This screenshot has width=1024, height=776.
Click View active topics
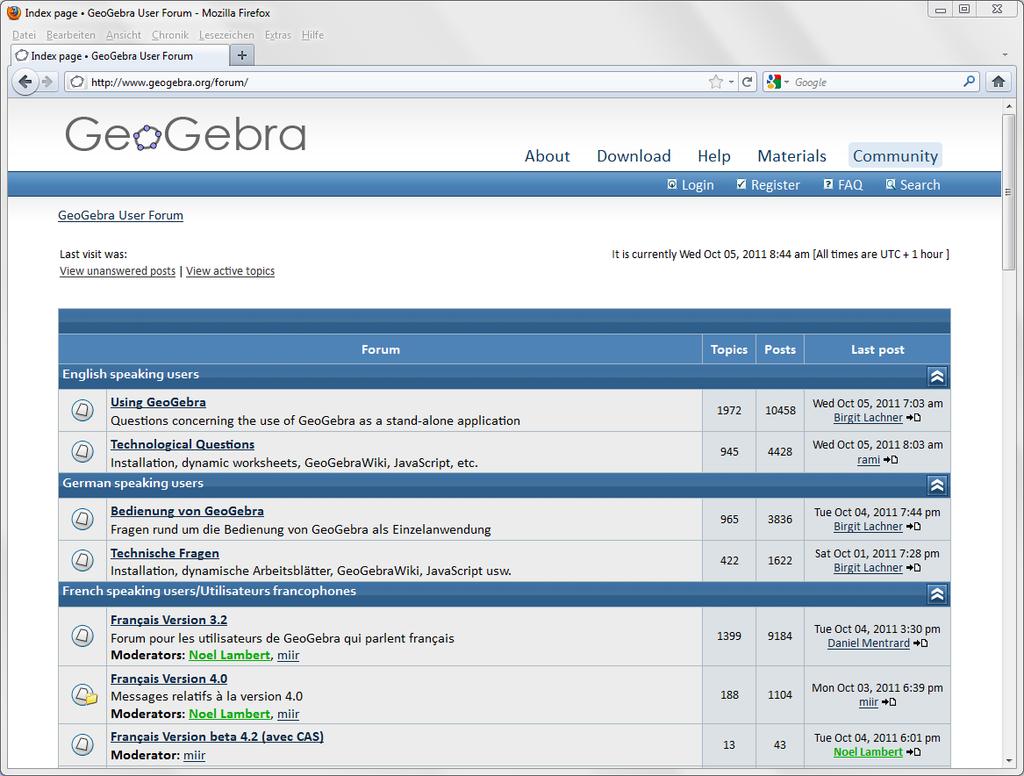[230, 271]
